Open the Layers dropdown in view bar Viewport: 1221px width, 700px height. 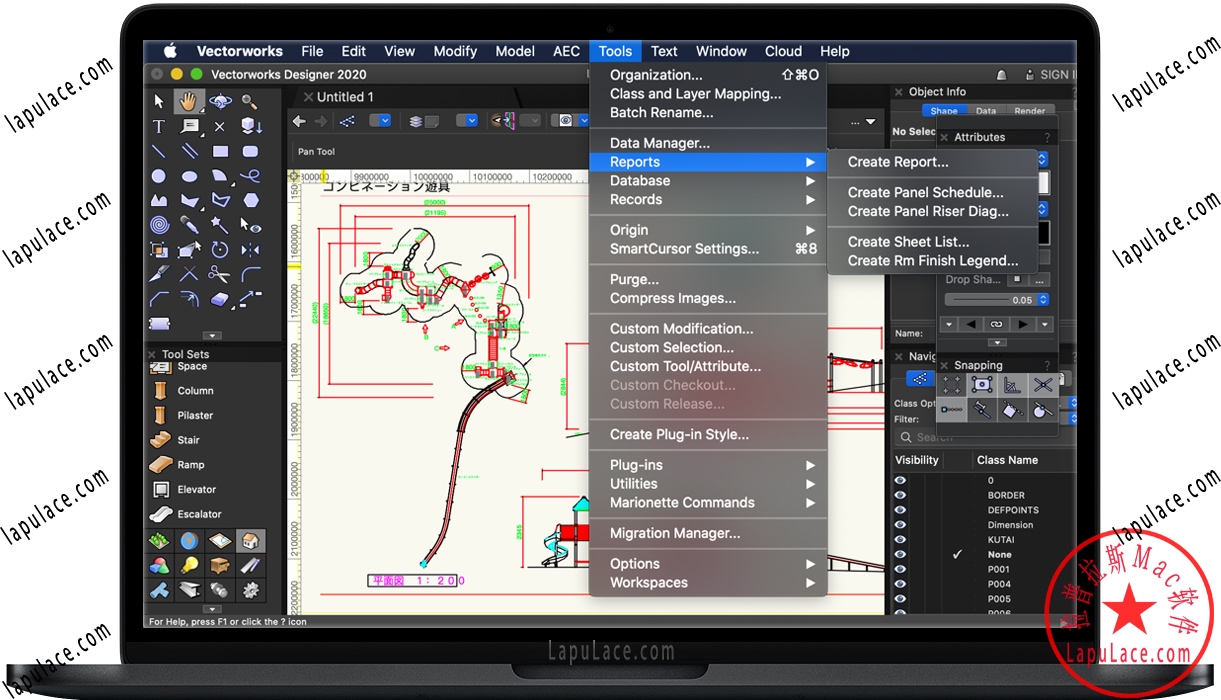pyautogui.click(x=468, y=121)
